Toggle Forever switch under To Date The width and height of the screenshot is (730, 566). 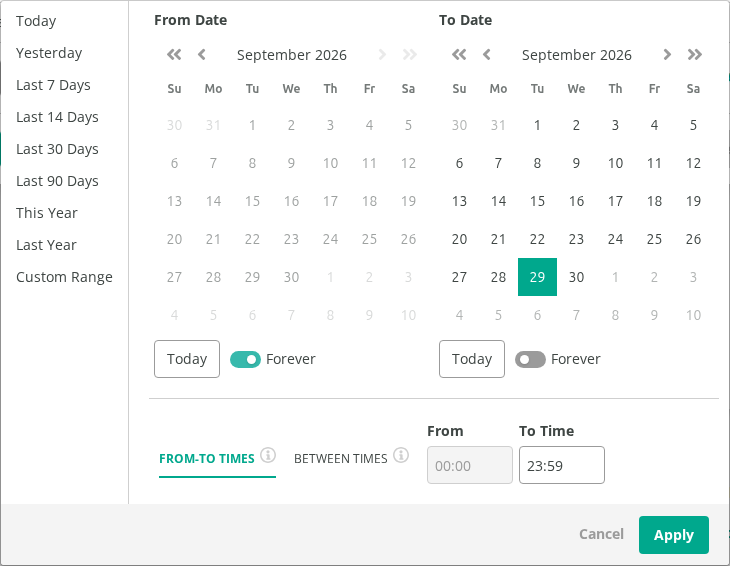[530, 359]
